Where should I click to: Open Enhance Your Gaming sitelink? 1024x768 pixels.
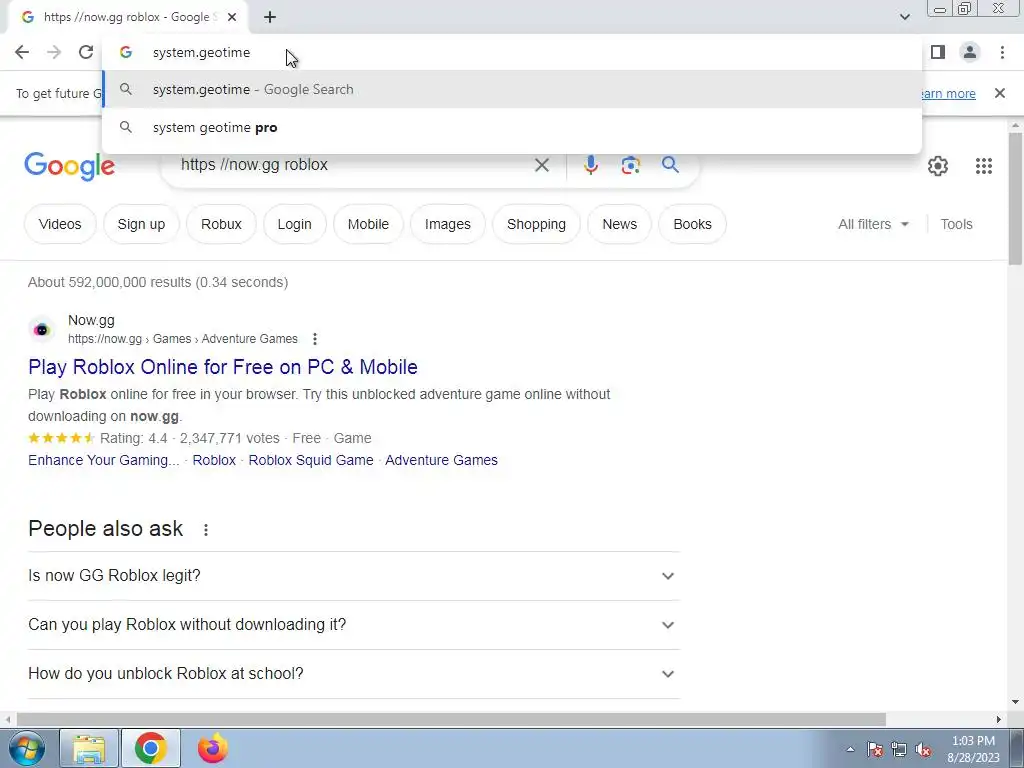[x=104, y=460]
